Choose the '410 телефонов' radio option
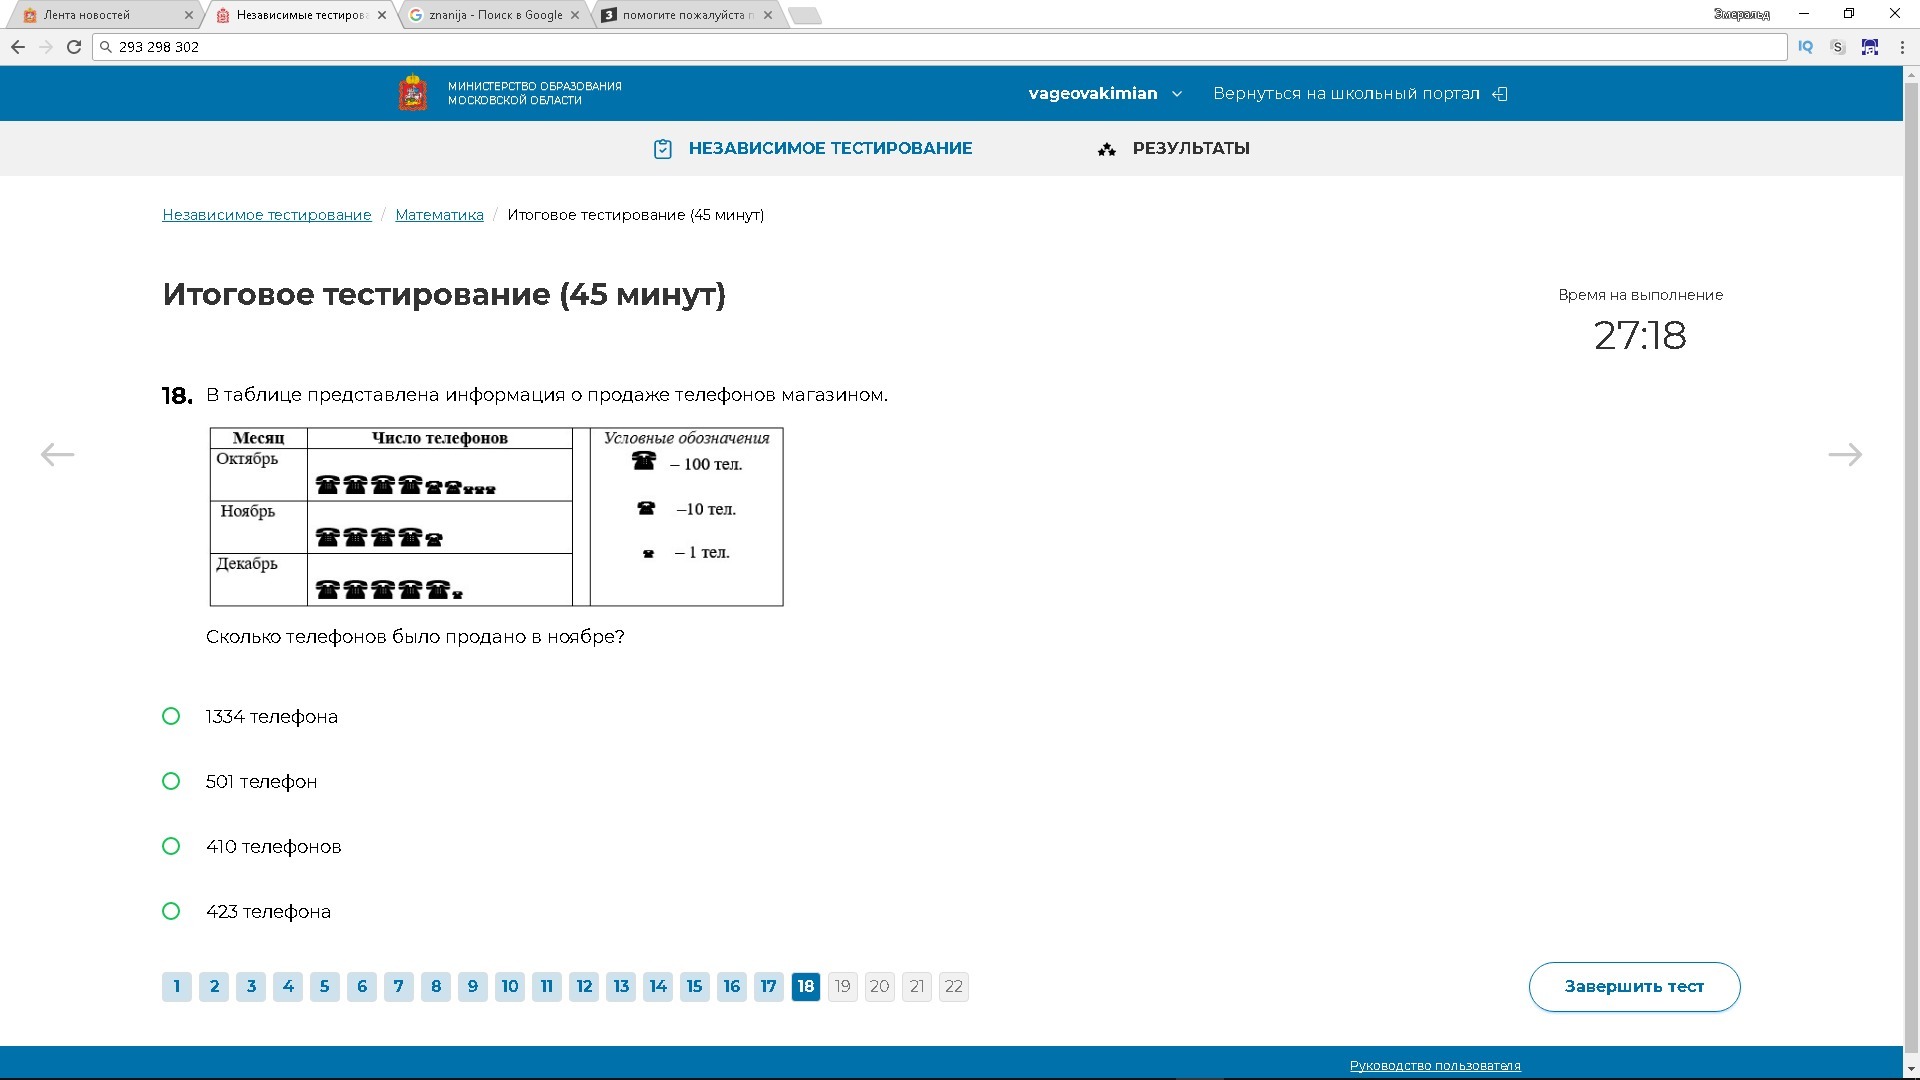1920x1080 pixels. [x=171, y=846]
